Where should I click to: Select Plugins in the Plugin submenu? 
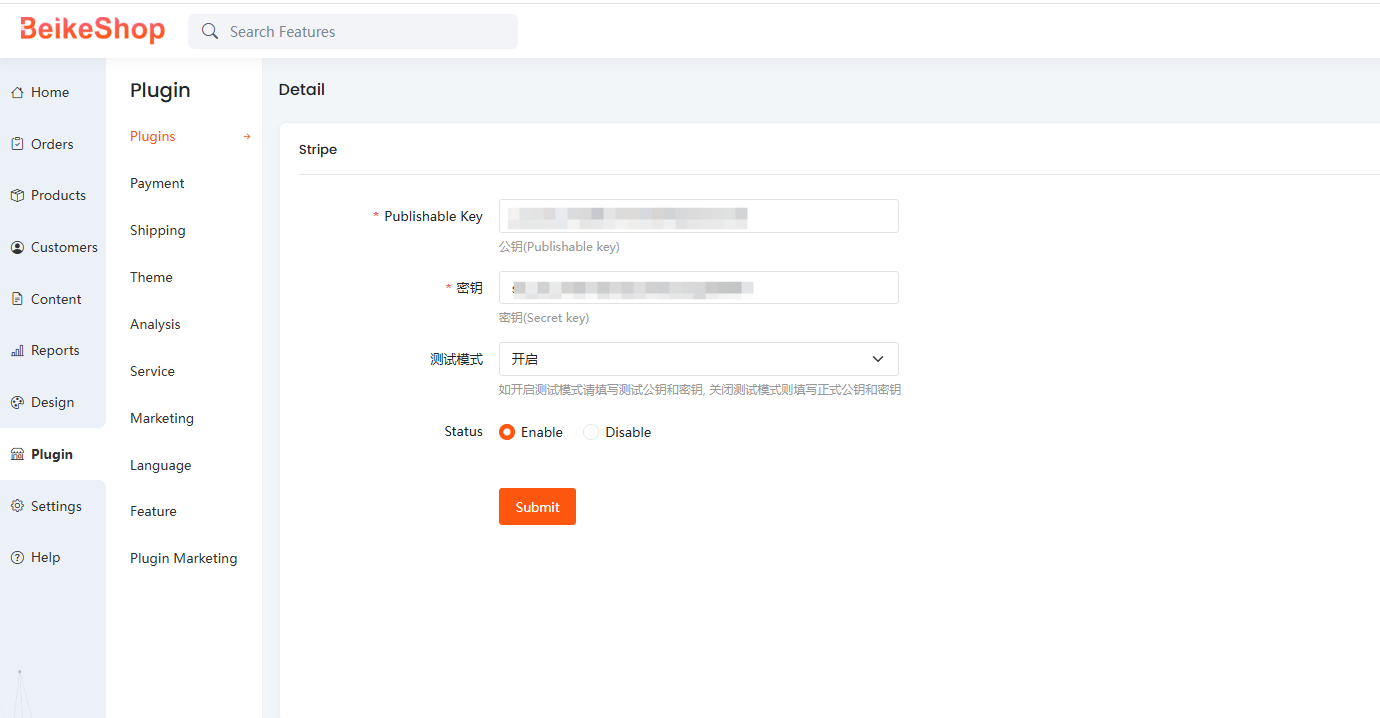pos(153,136)
